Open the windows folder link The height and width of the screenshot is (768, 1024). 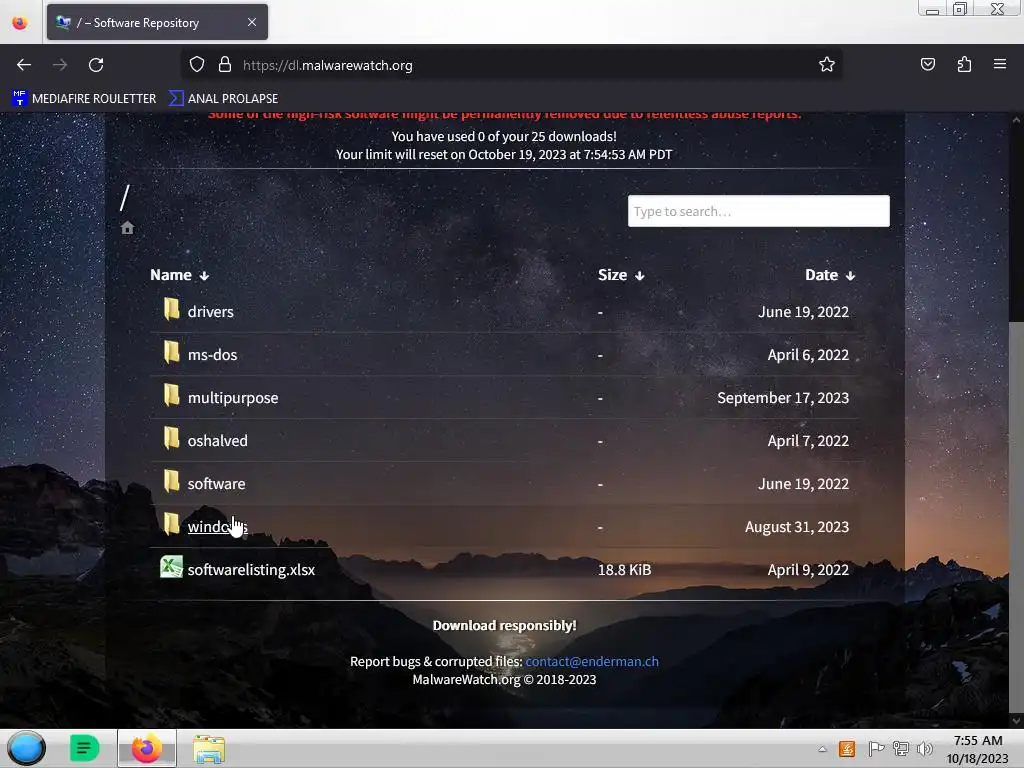(x=217, y=527)
